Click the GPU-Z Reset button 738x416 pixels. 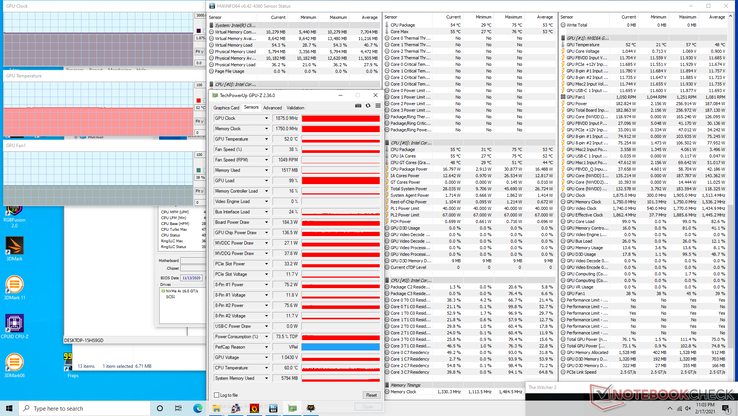pos(371,395)
